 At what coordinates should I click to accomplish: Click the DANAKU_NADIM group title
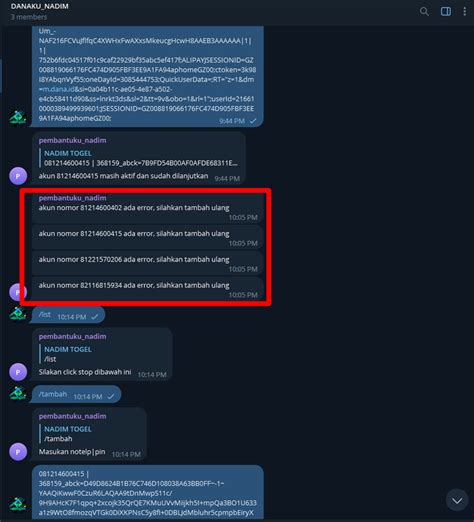(39, 6)
